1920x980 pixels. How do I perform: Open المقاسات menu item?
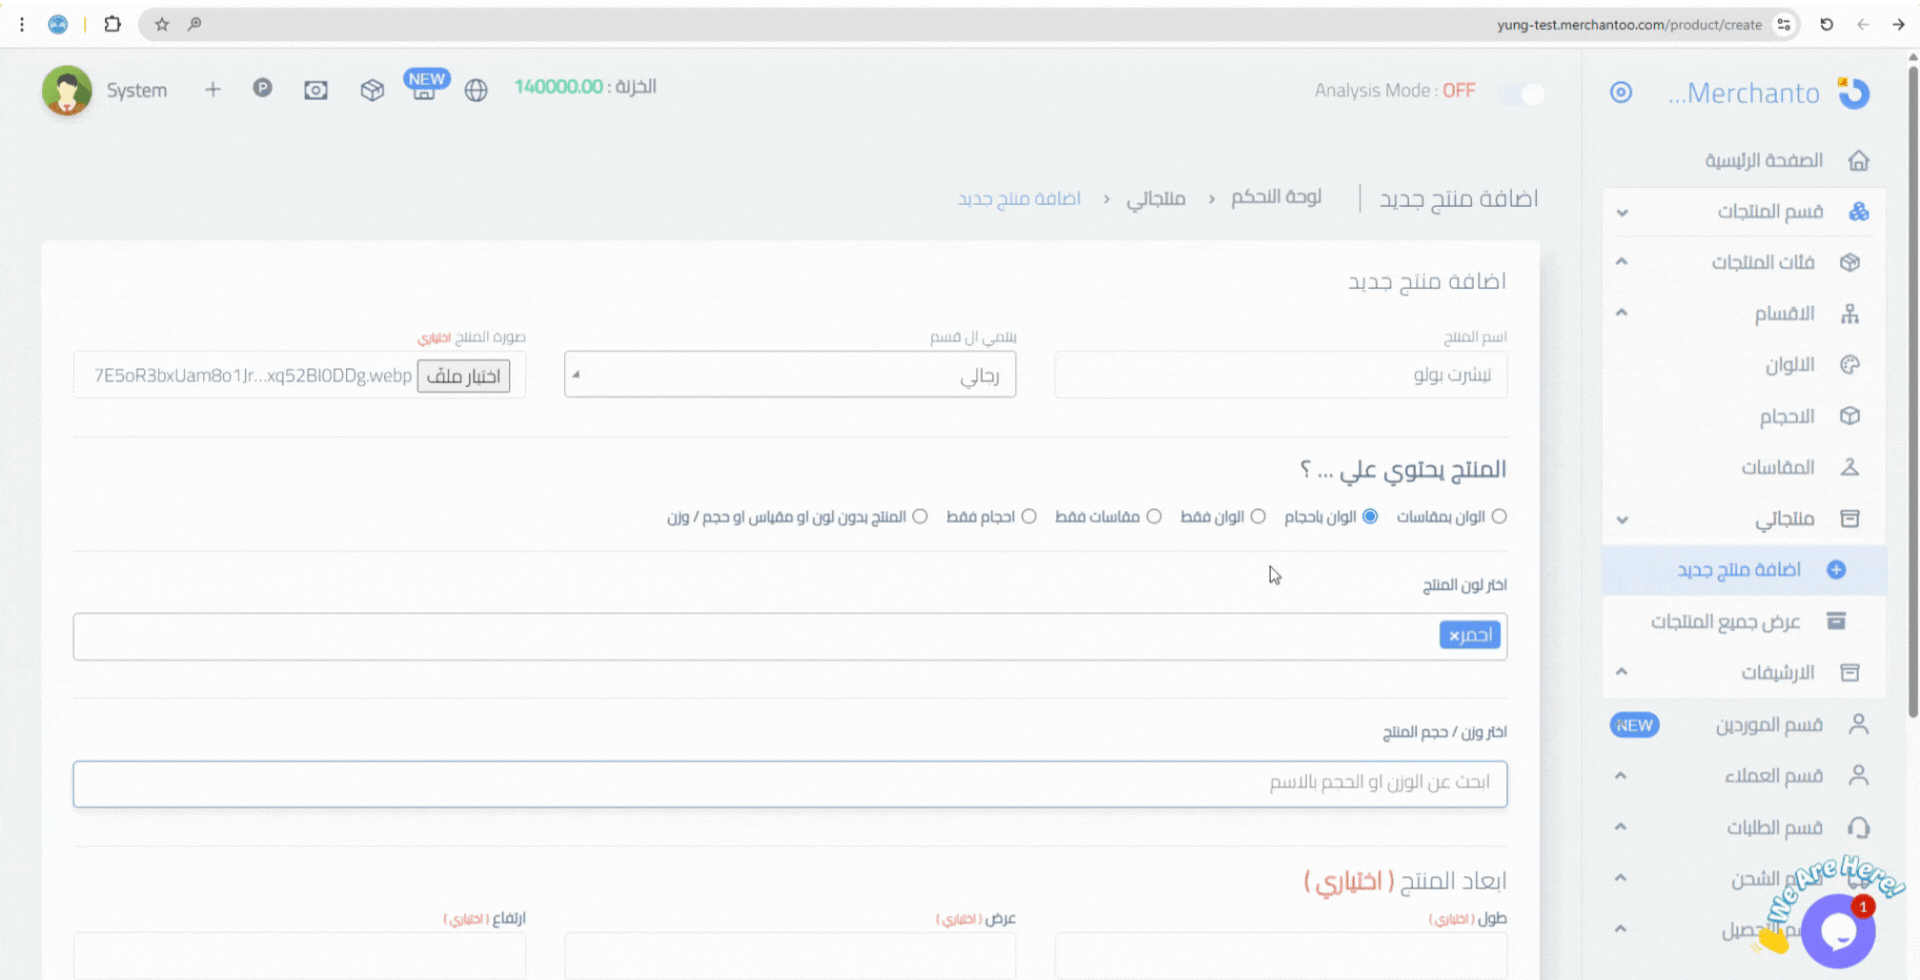pyautogui.click(x=1778, y=467)
